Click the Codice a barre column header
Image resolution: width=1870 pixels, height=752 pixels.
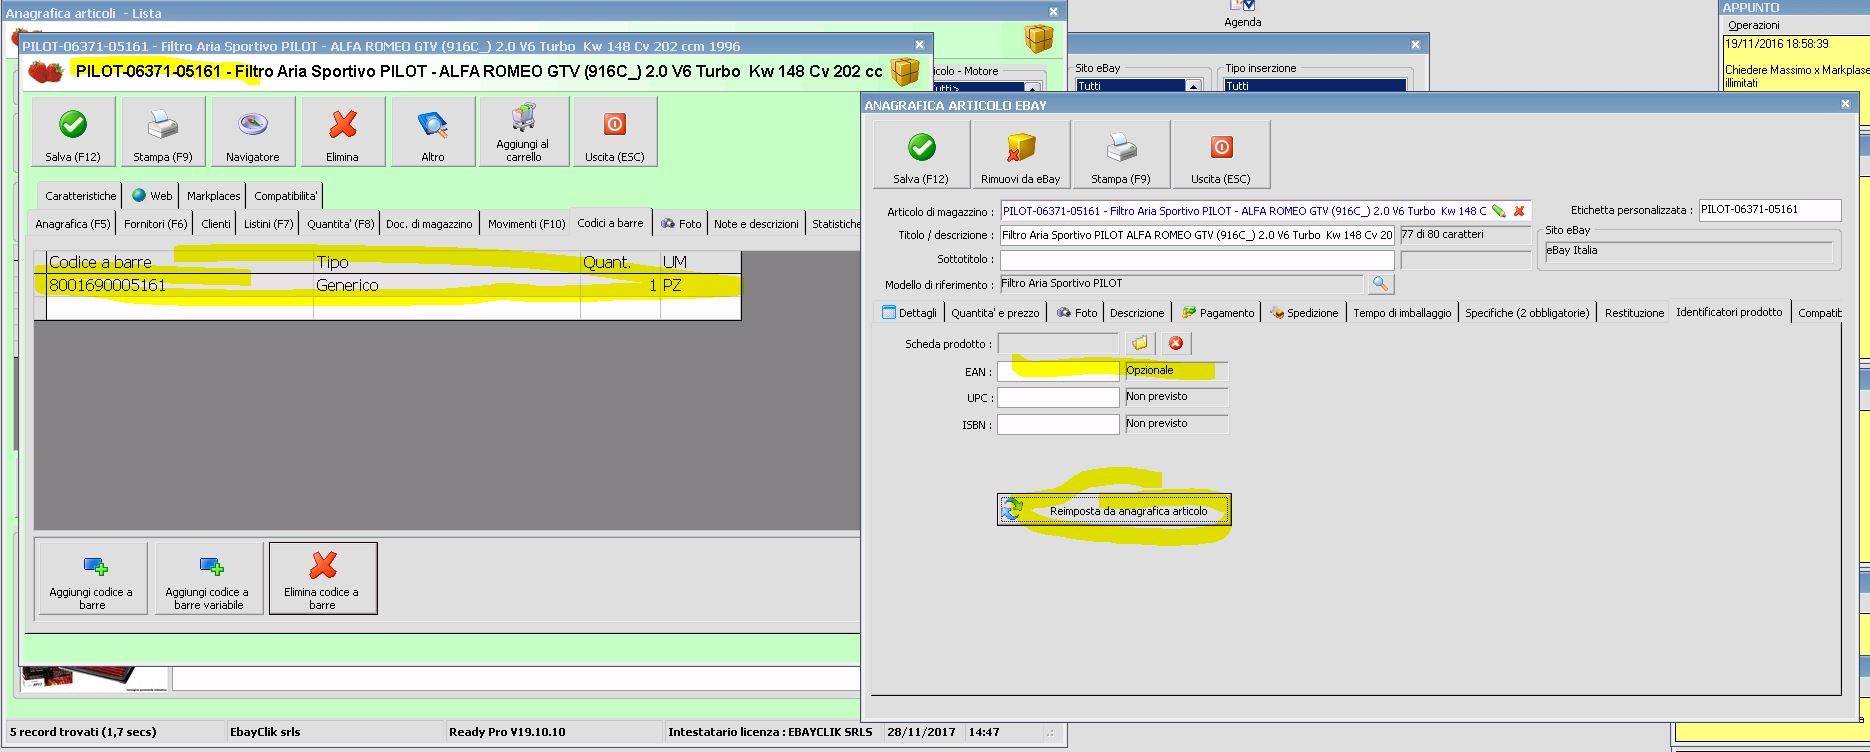[x=180, y=262]
